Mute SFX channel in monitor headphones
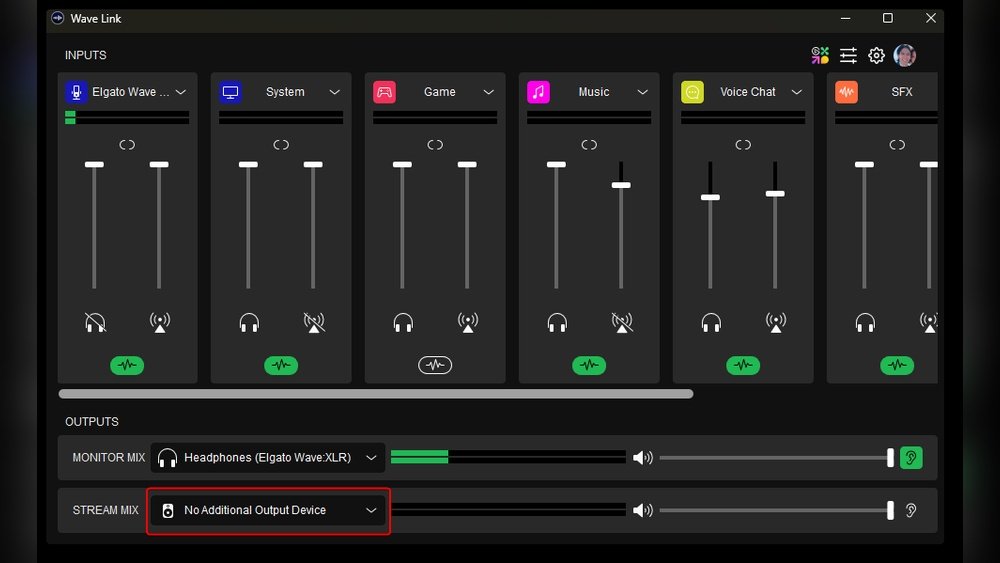This screenshot has height=563, width=1000. click(865, 323)
